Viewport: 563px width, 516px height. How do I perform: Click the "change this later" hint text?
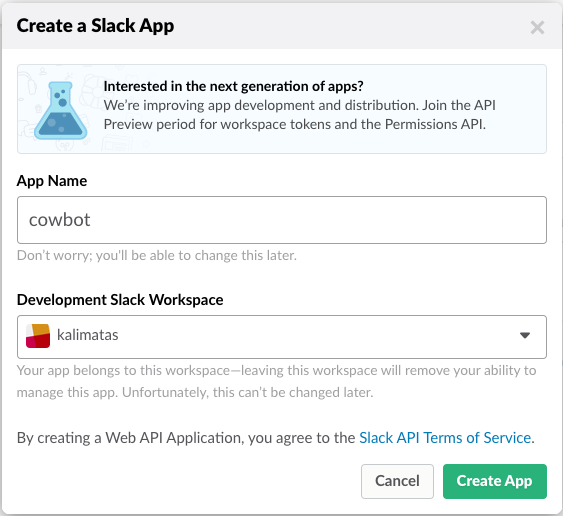tap(157, 255)
